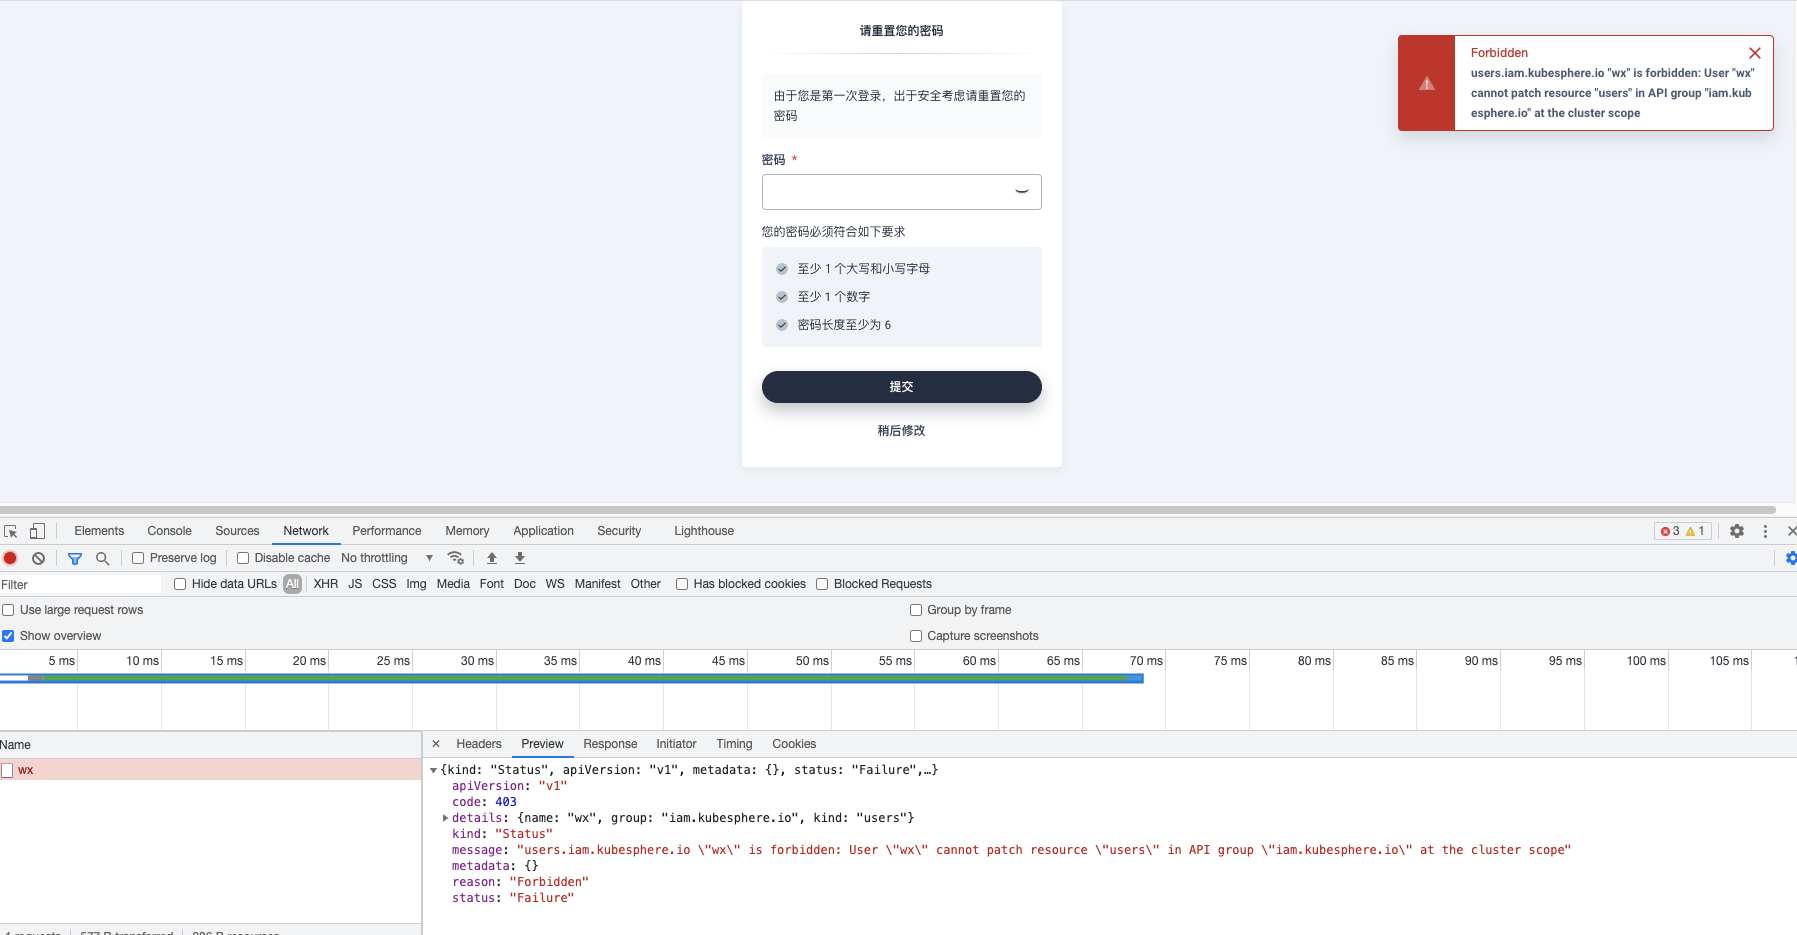Viewport: 1797px width, 935px height.
Task: Expand the details object in preview
Action: point(446,818)
